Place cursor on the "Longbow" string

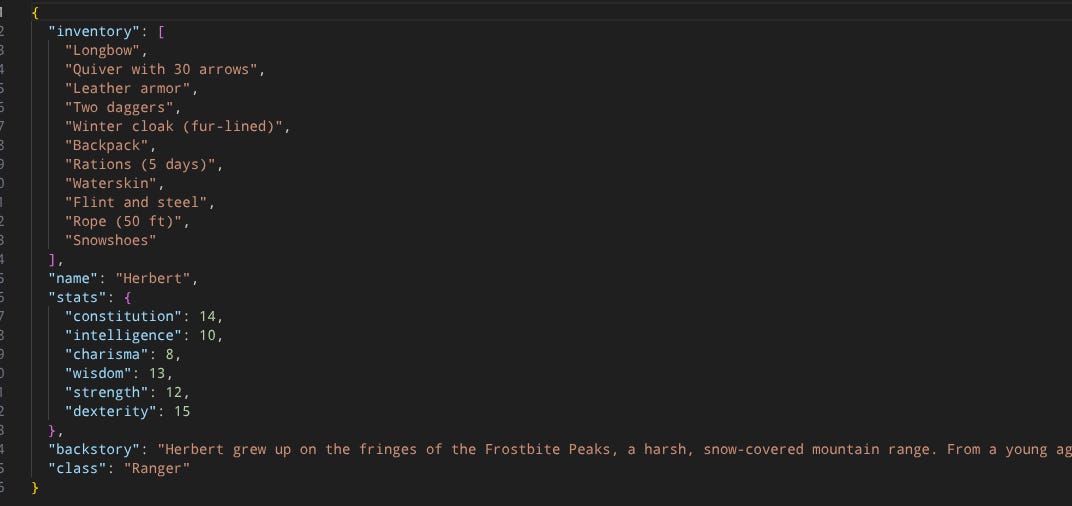(102, 51)
